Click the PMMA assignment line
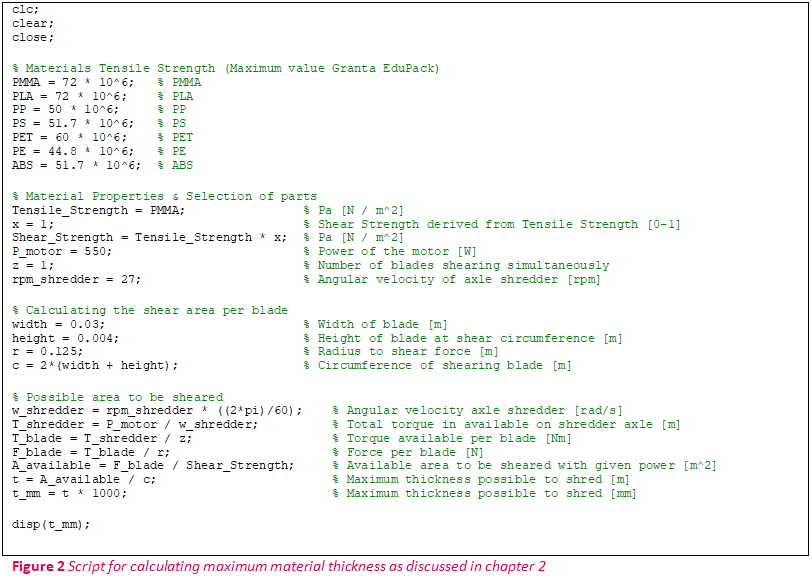 click(70, 81)
